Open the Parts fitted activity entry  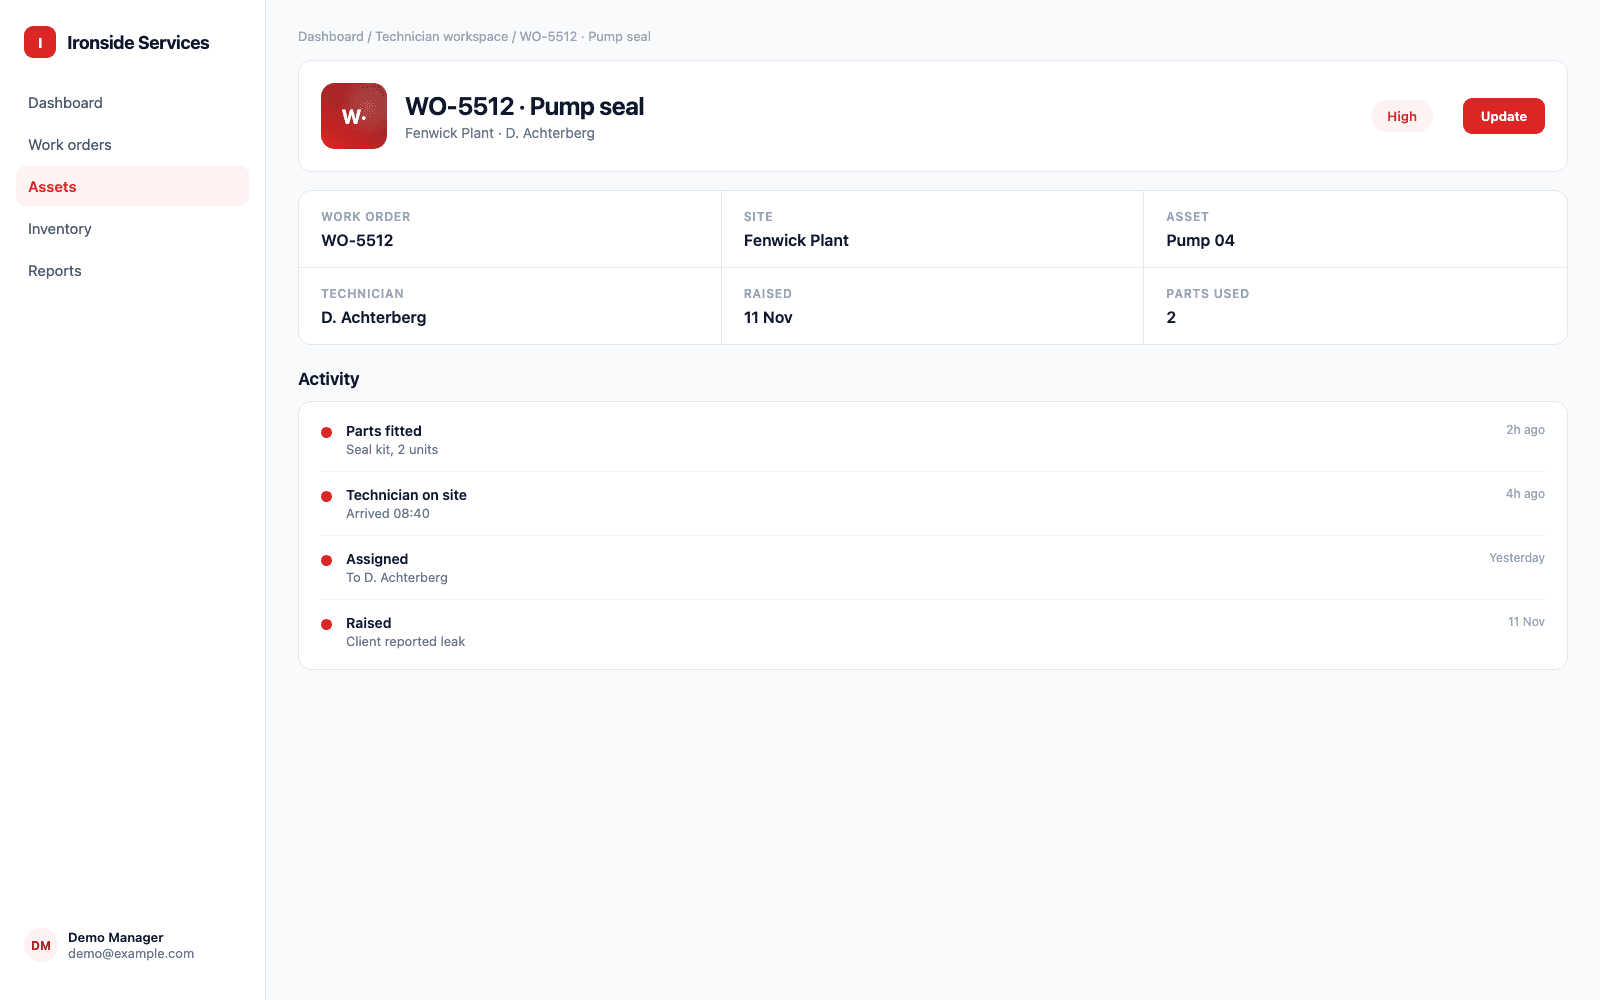932,440
